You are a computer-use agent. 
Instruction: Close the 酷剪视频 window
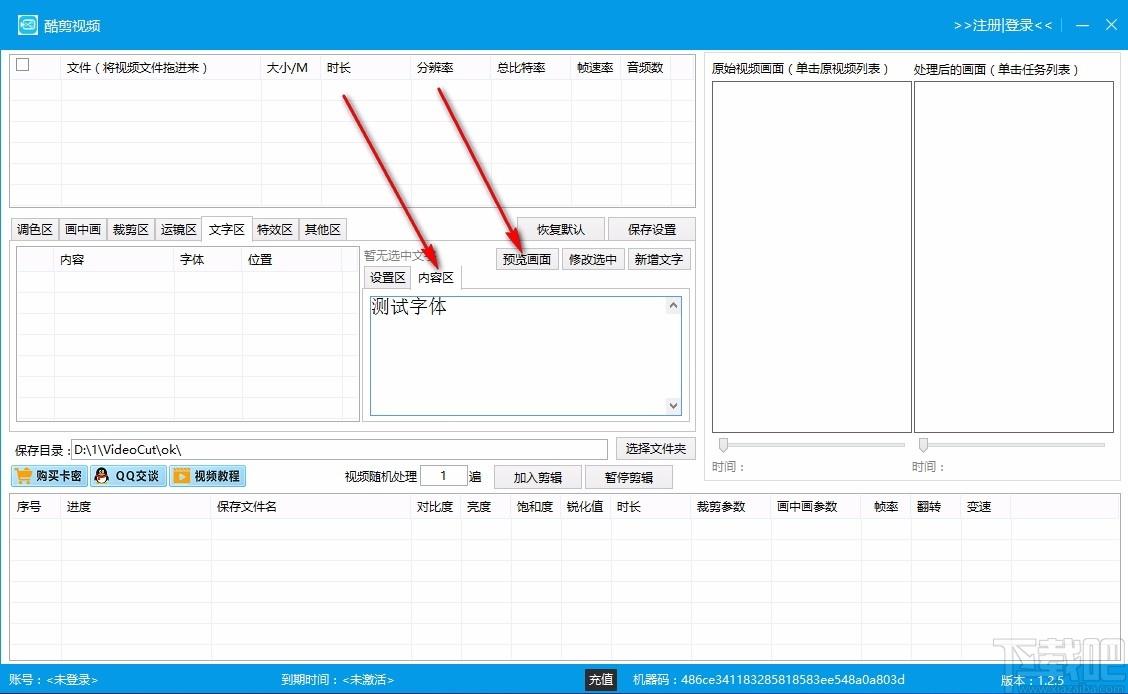[1111, 24]
